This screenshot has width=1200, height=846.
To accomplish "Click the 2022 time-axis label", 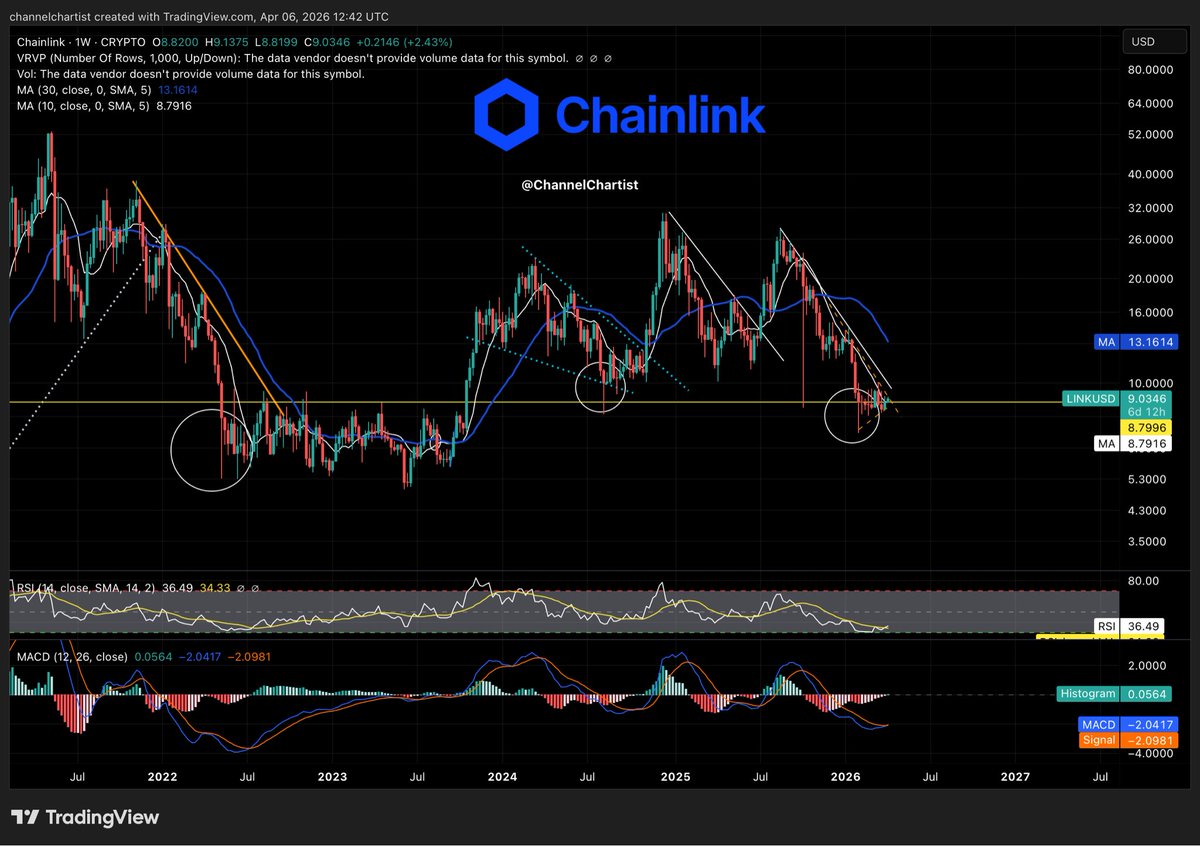I will click(x=162, y=776).
